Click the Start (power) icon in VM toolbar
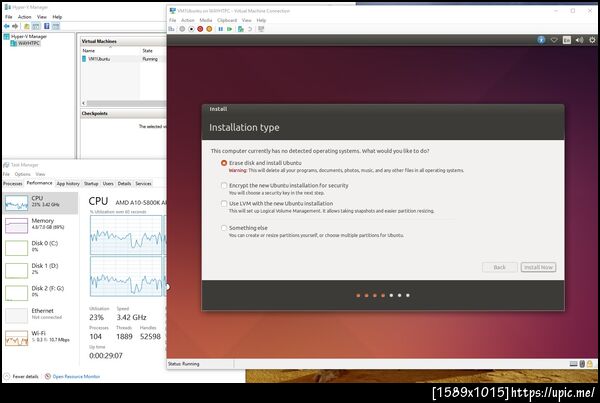Viewport: 600px width, 403px height. tap(183, 29)
